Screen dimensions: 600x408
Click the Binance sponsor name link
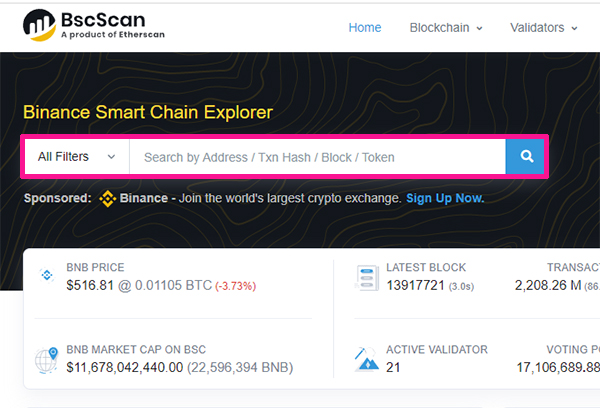tap(143, 198)
